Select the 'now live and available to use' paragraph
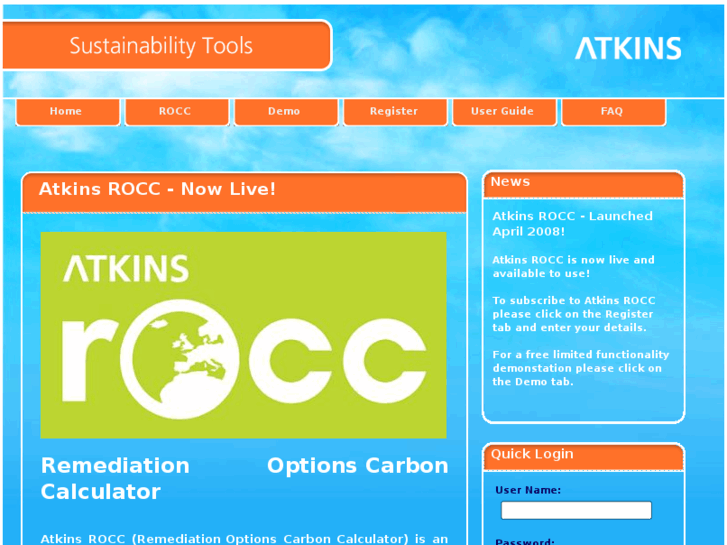The height and width of the screenshot is (545, 727). coord(574,267)
